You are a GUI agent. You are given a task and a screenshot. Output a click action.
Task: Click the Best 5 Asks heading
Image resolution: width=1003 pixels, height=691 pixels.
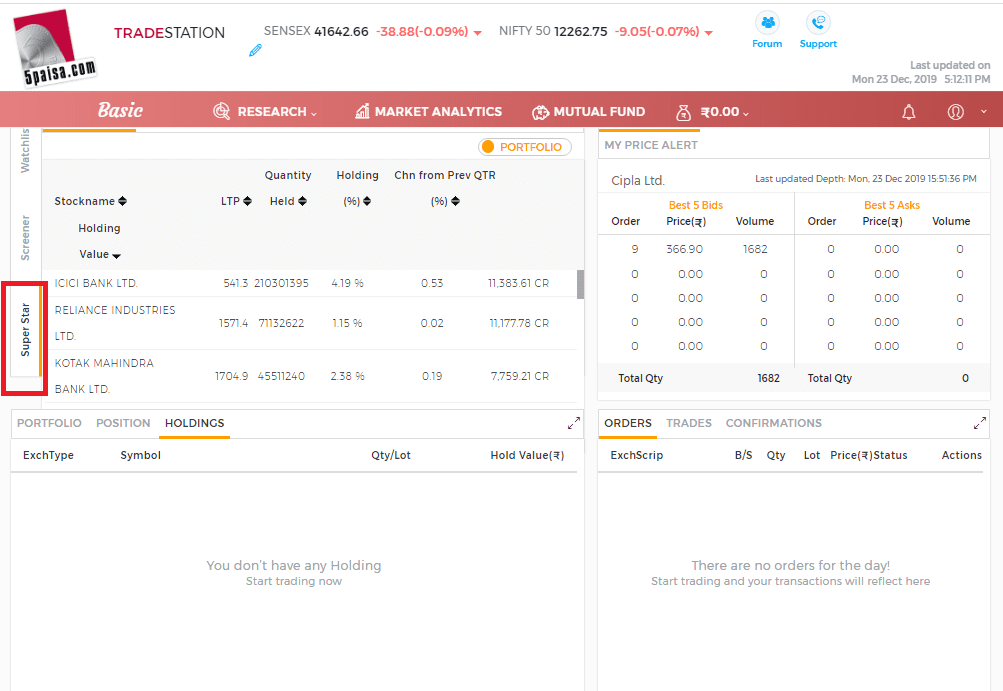(x=892, y=205)
